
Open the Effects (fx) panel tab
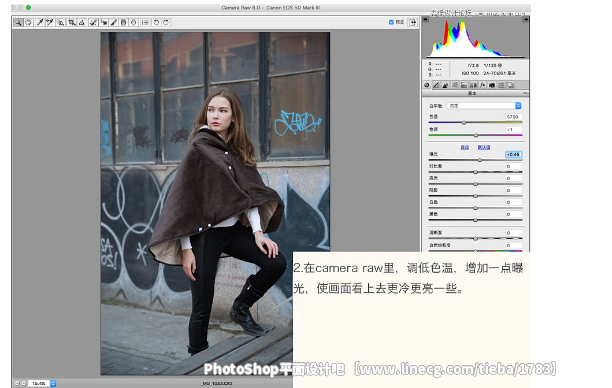[x=482, y=85]
